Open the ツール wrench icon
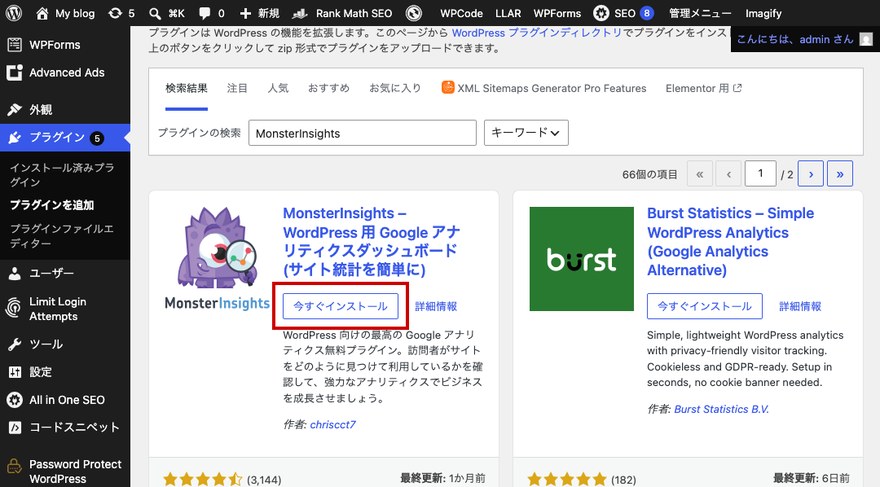The height and width of the screenshot is (487, 880). click(15, 344)
